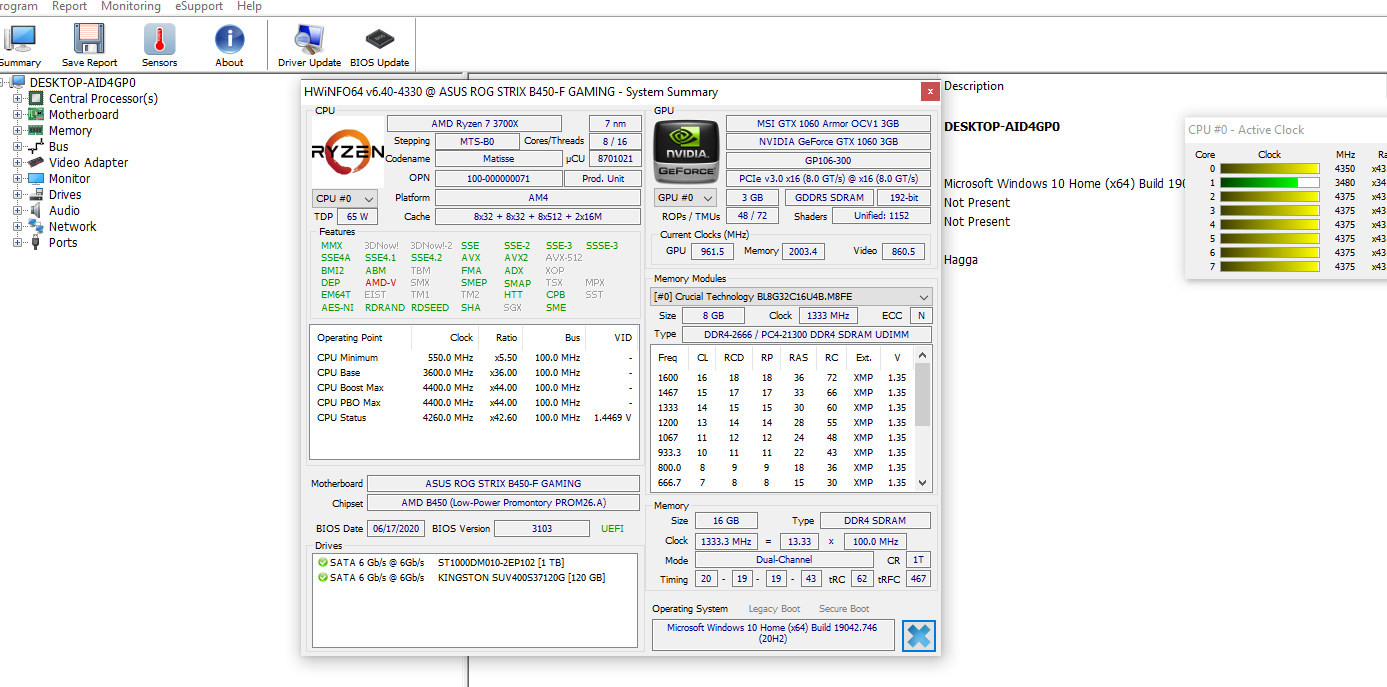Open the memory module Crucial Technology dropdown

(x=791, y=297)
